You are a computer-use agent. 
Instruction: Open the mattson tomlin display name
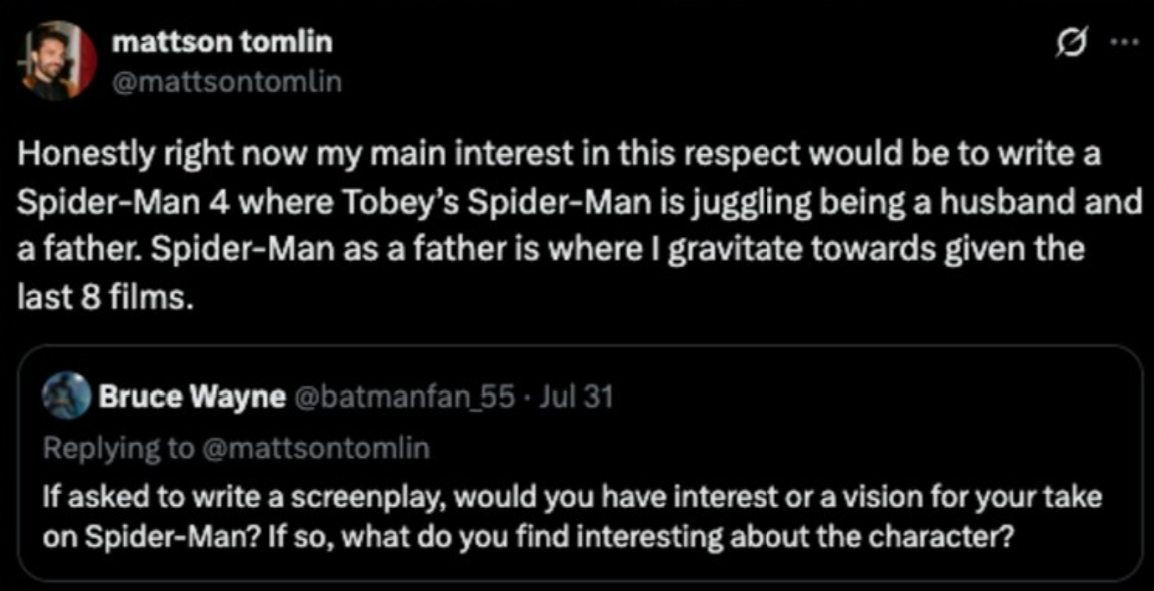tap(222, 43)
